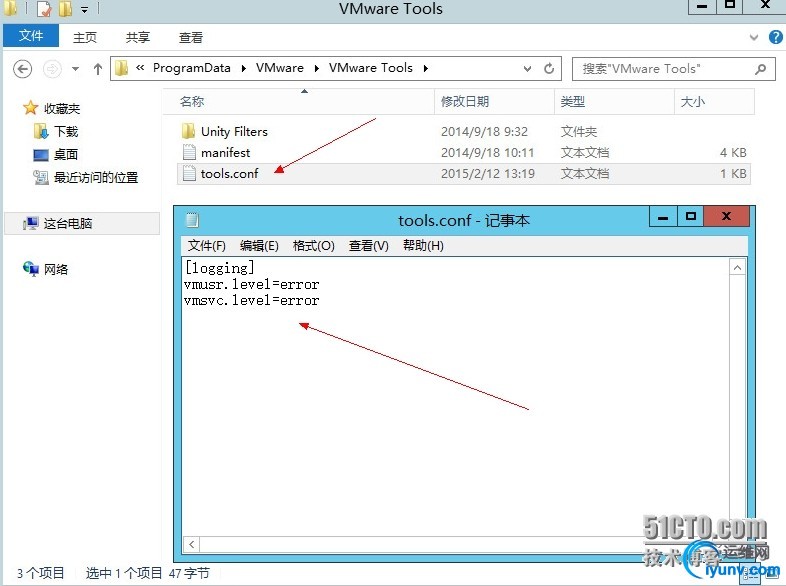The image size is (786, 586).
Task: Click VMware Tools in the address path
Action: coord(370,68)
